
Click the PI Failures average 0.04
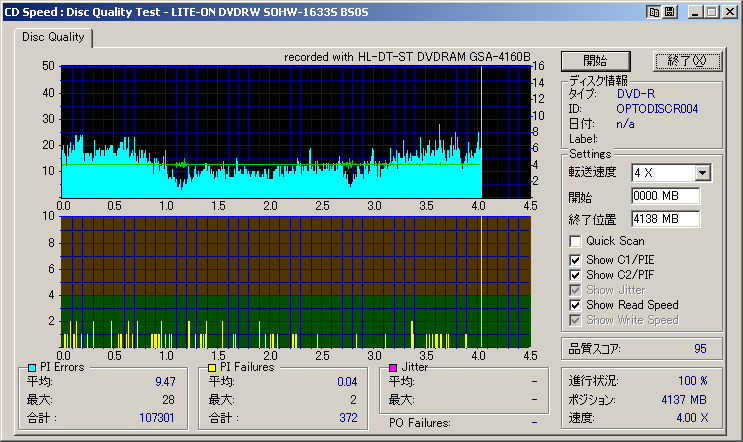click(347, 382)
